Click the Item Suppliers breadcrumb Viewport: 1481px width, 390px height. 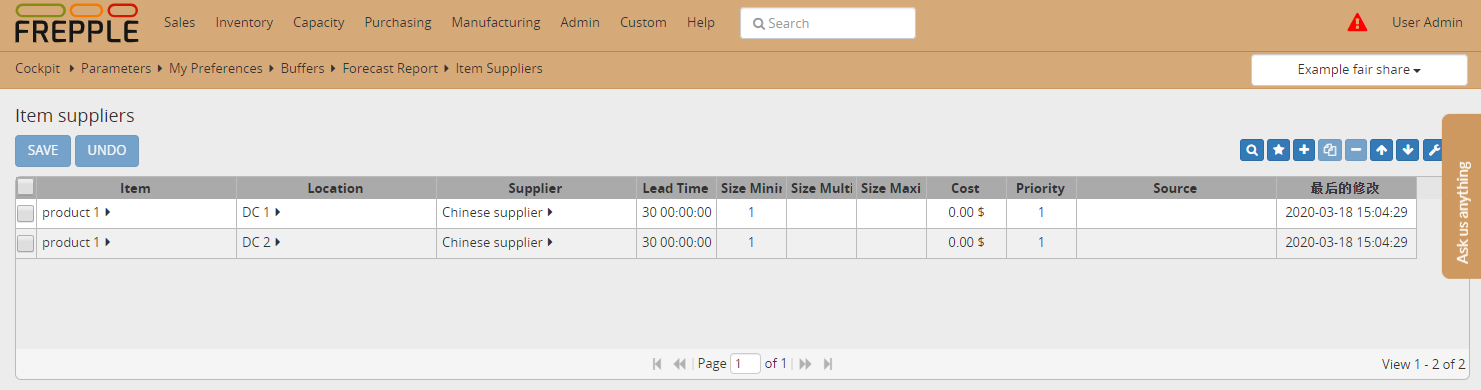pyautogui.click(x=499, y=69)
